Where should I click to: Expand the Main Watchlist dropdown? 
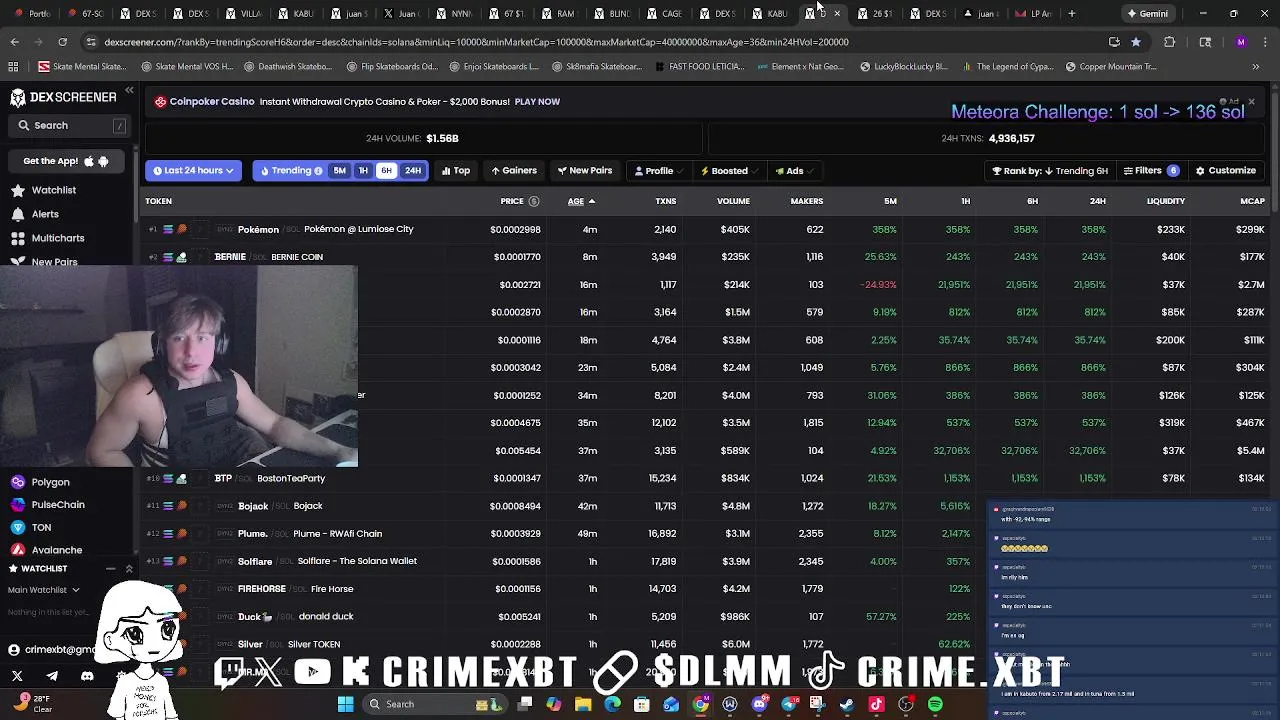tap(44, 590)
